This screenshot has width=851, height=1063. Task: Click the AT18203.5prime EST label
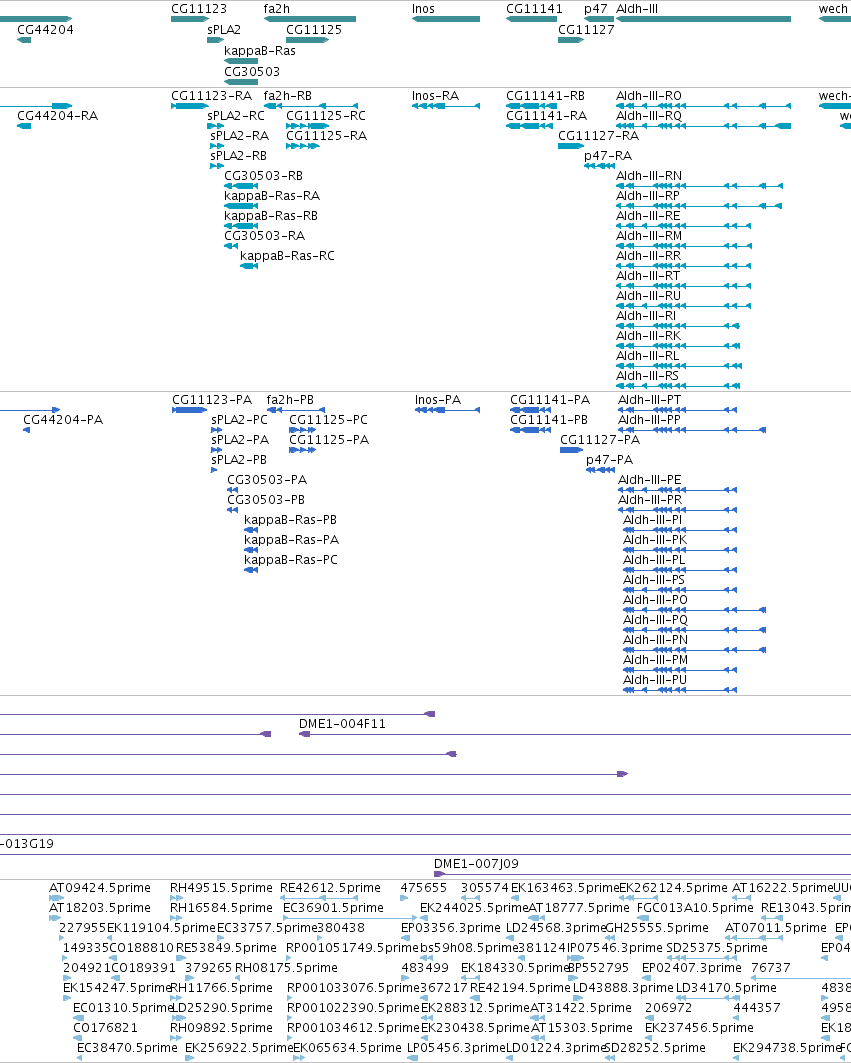tap(100, 907)
